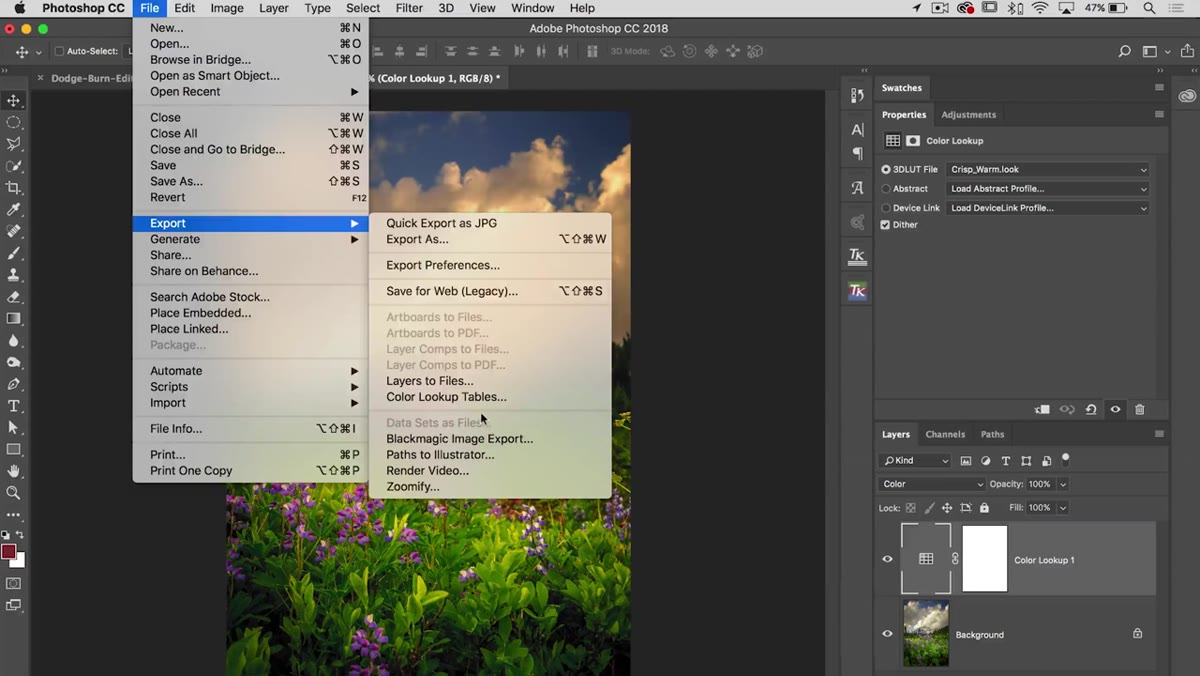The height and width of the screenshot is (676, 1200).
Task: Select the Move tool in toolbar
Action: pos(14,100)
